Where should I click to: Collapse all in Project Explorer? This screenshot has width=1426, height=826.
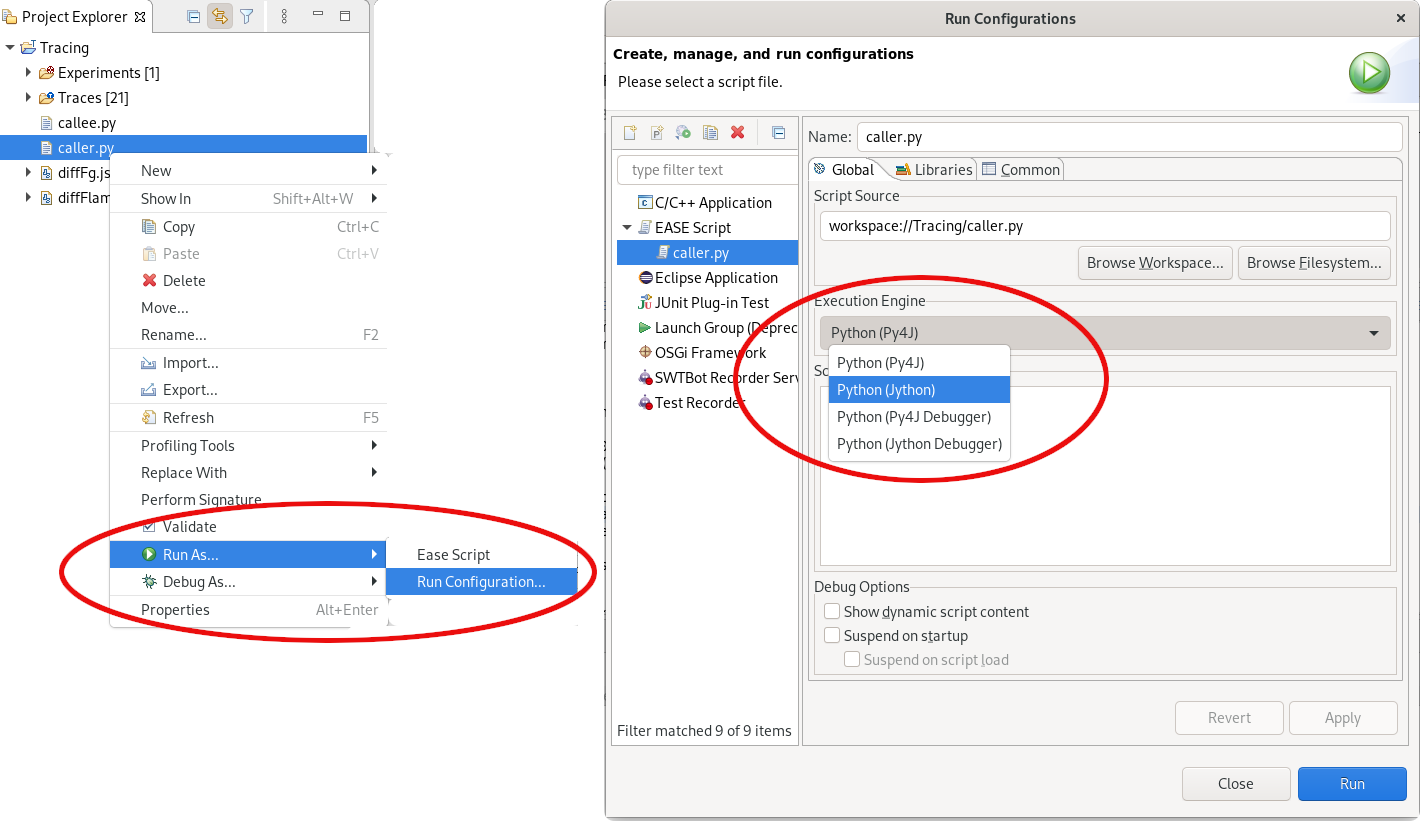194,17
